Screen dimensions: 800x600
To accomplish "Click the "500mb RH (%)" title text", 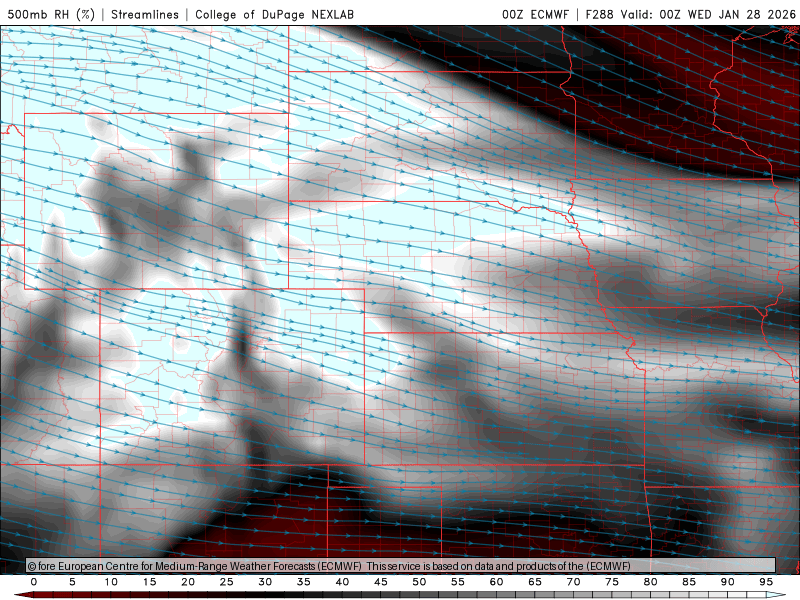I will [x=51, y=14].
